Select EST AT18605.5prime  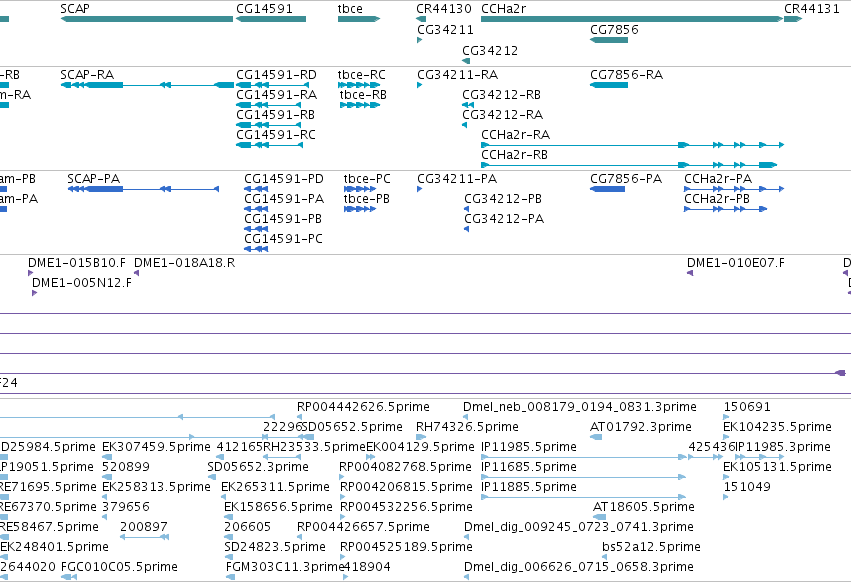[x=644, y=508]
